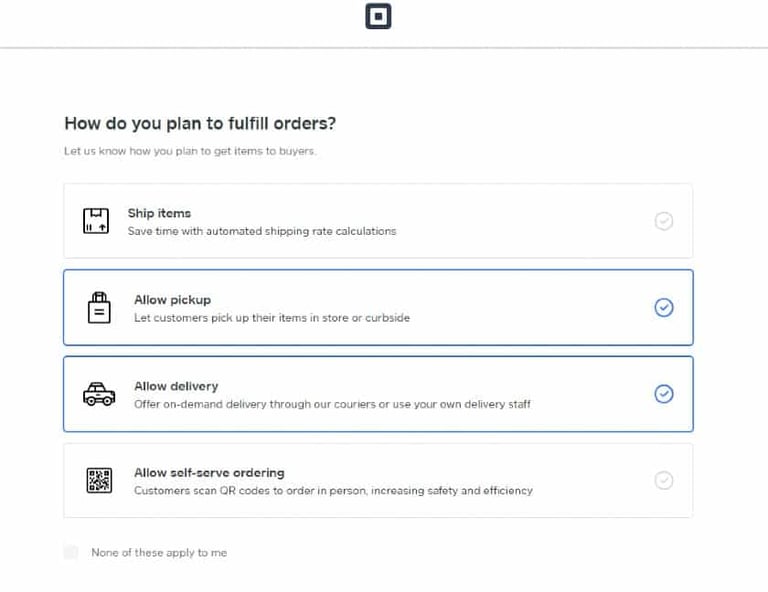Click the in store or curbside description

[272, 318]
